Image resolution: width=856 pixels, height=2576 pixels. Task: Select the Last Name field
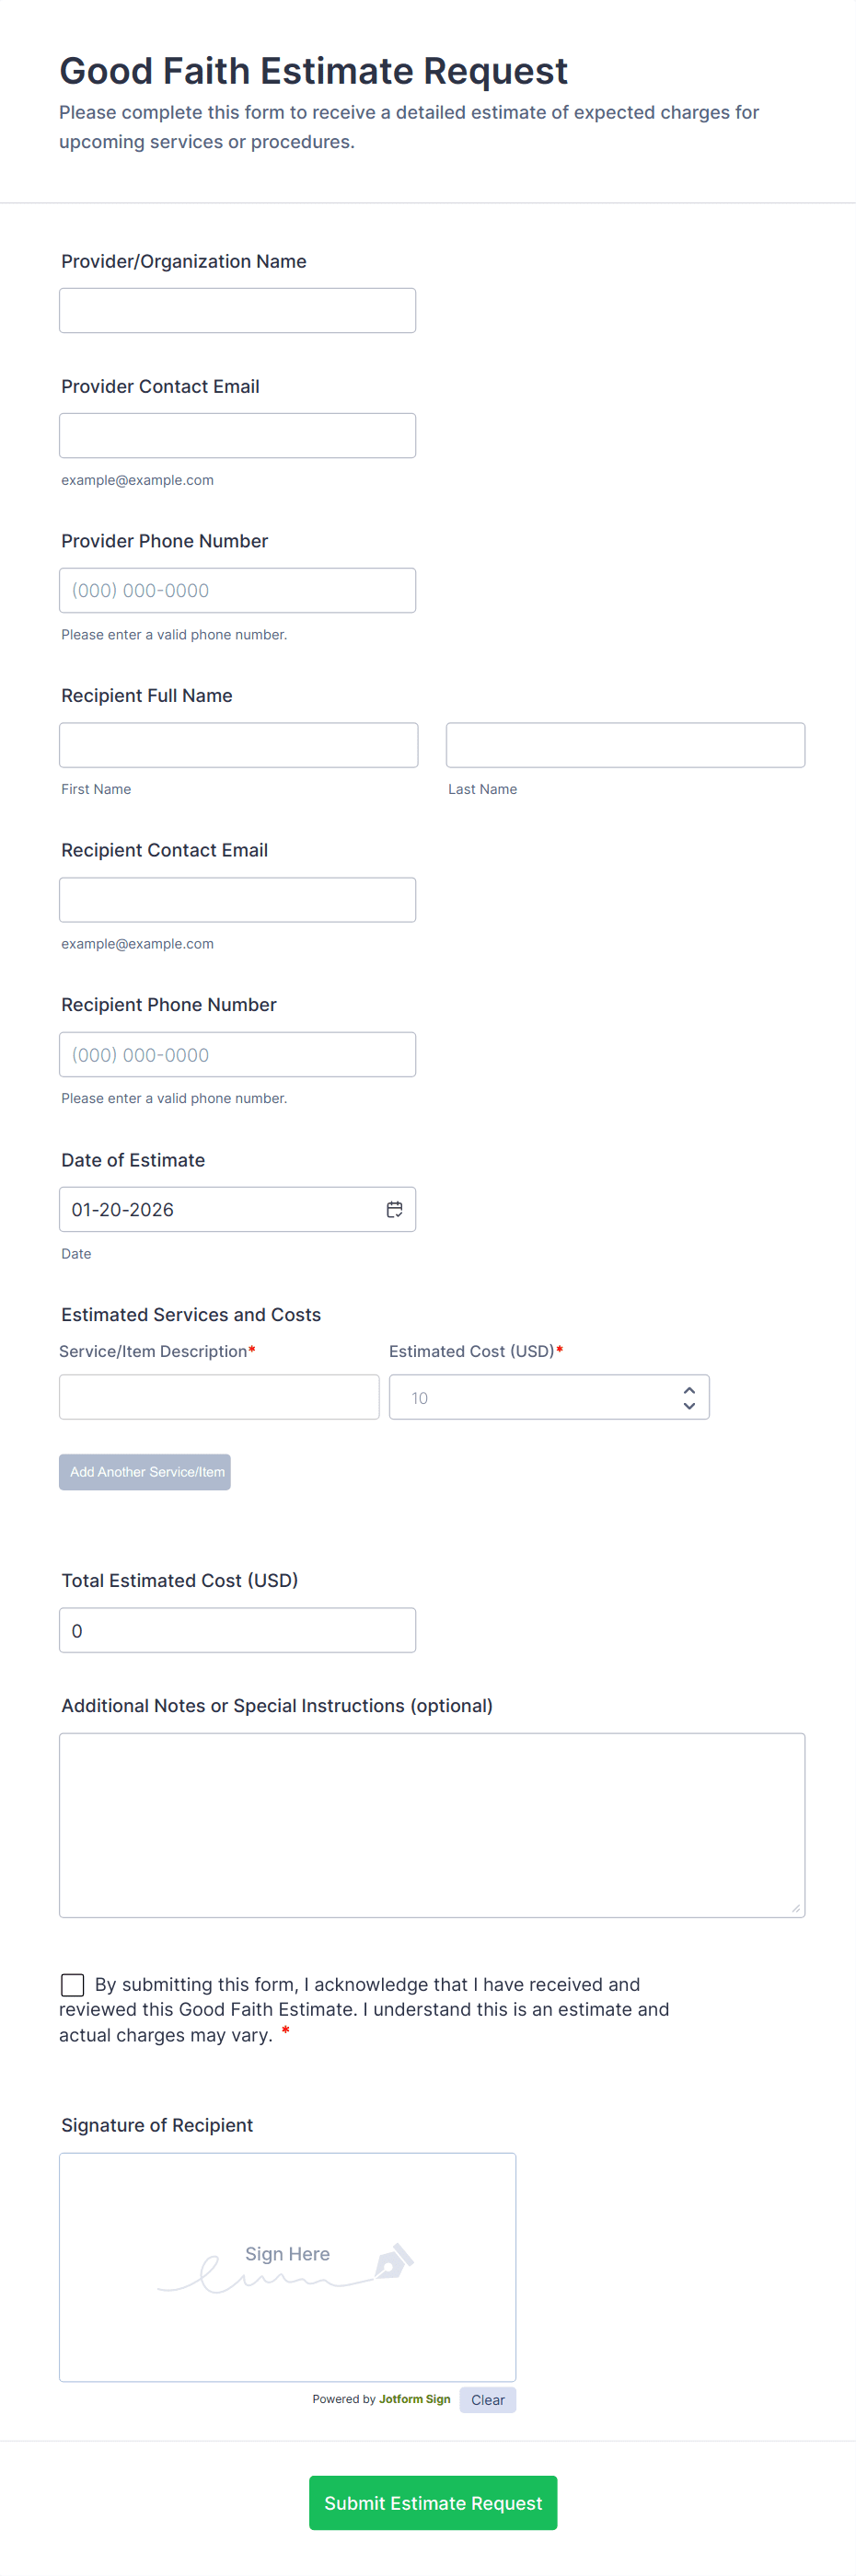[x=625, y=744]
